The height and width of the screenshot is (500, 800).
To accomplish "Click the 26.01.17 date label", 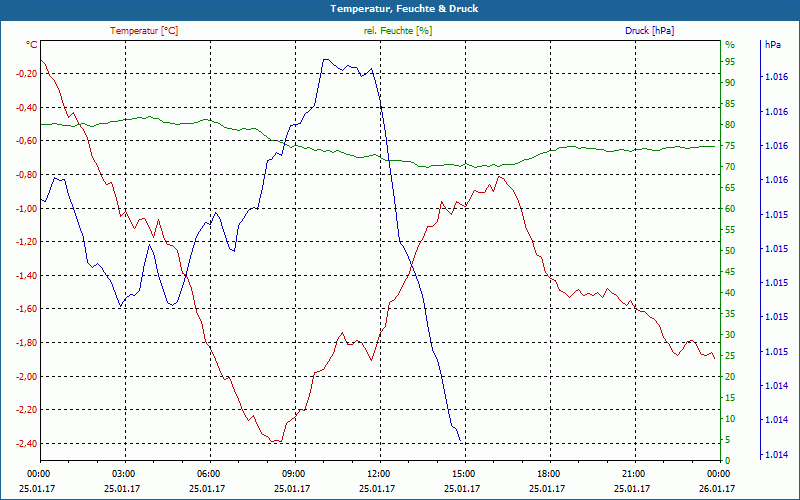I will 718,488.
